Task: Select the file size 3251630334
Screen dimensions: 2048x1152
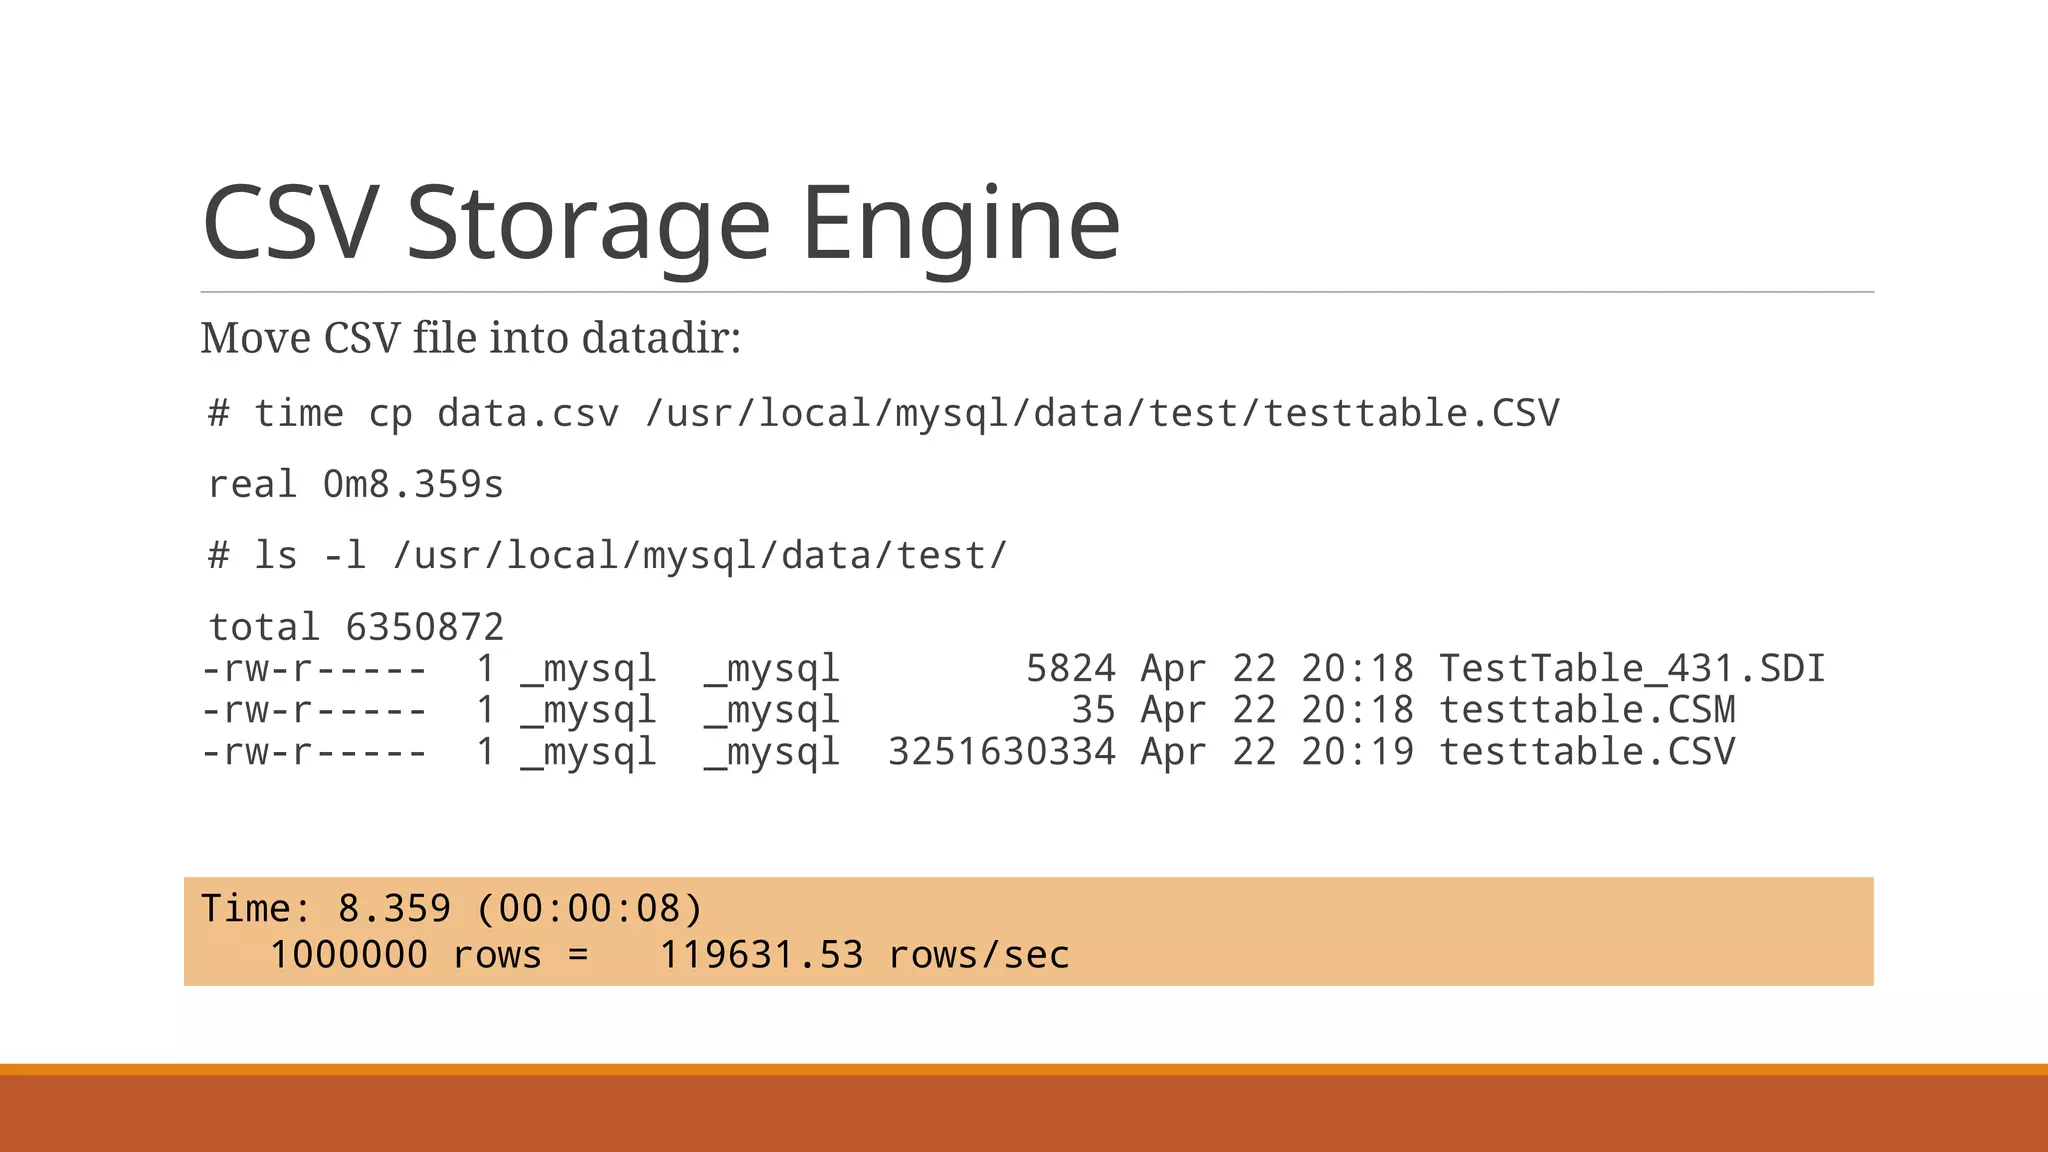Action: click(1002, 752)
